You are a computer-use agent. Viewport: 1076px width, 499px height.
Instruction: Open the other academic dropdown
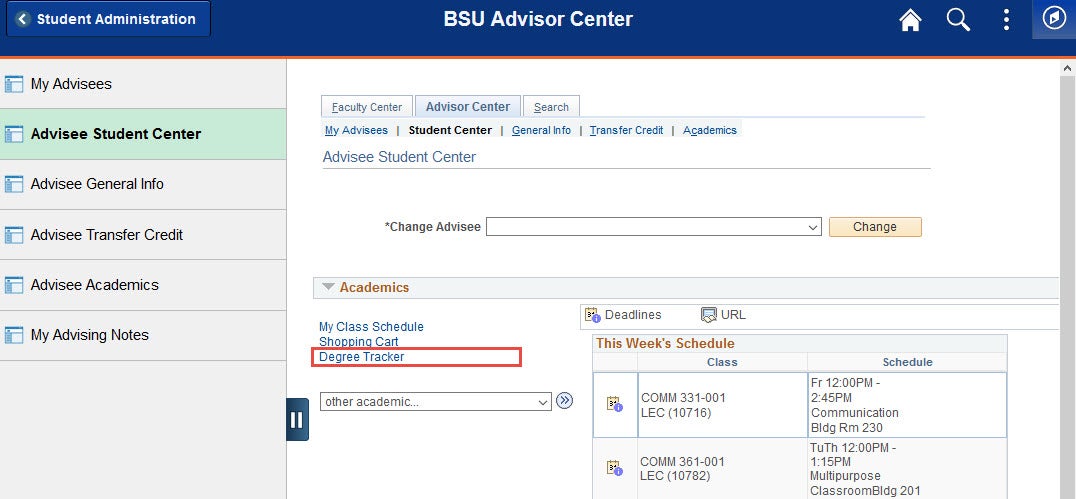436,402
